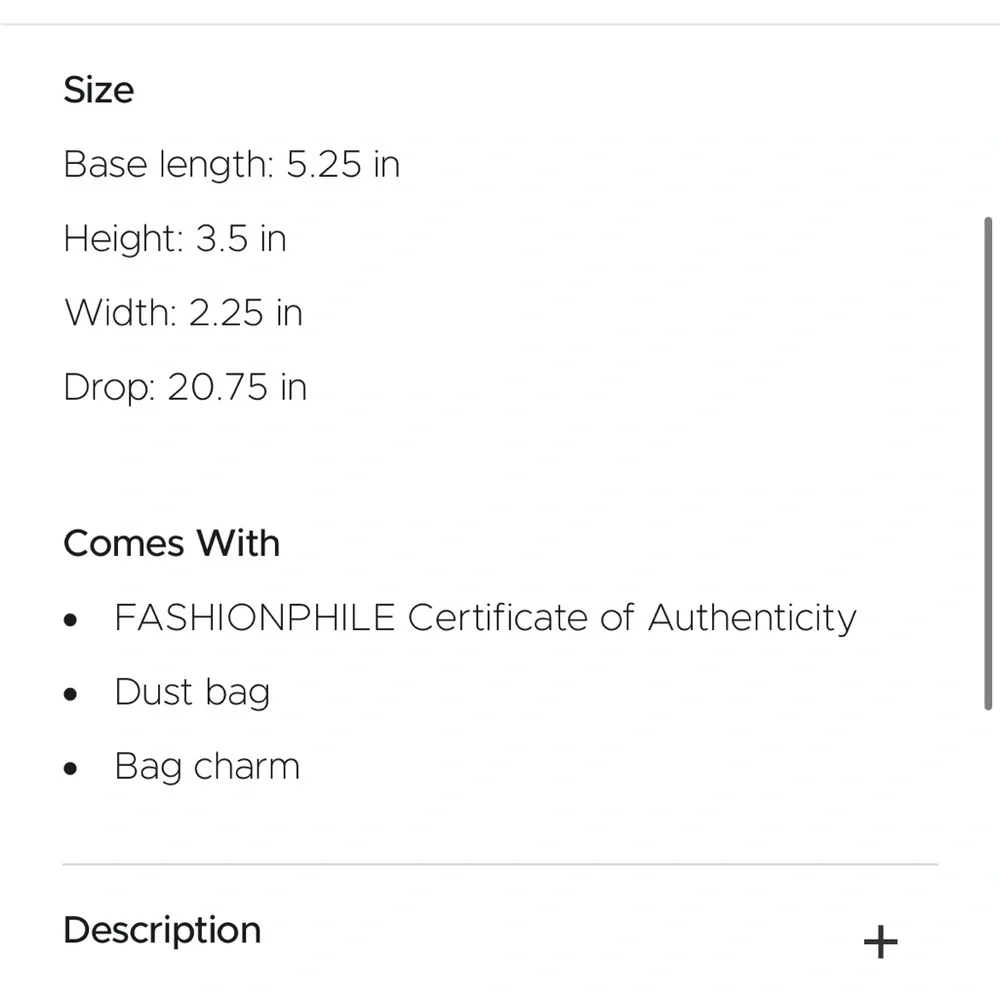Select the Width label
Image resolution: width=1000 pixels, height=1000 pixels.
(120, 313)
